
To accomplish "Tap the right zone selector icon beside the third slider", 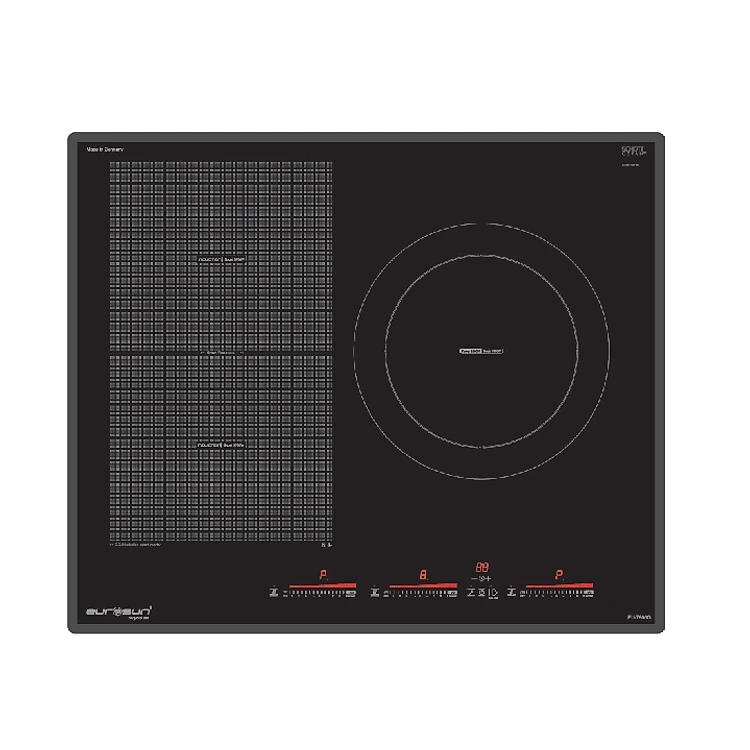I will tap(511, 592).
